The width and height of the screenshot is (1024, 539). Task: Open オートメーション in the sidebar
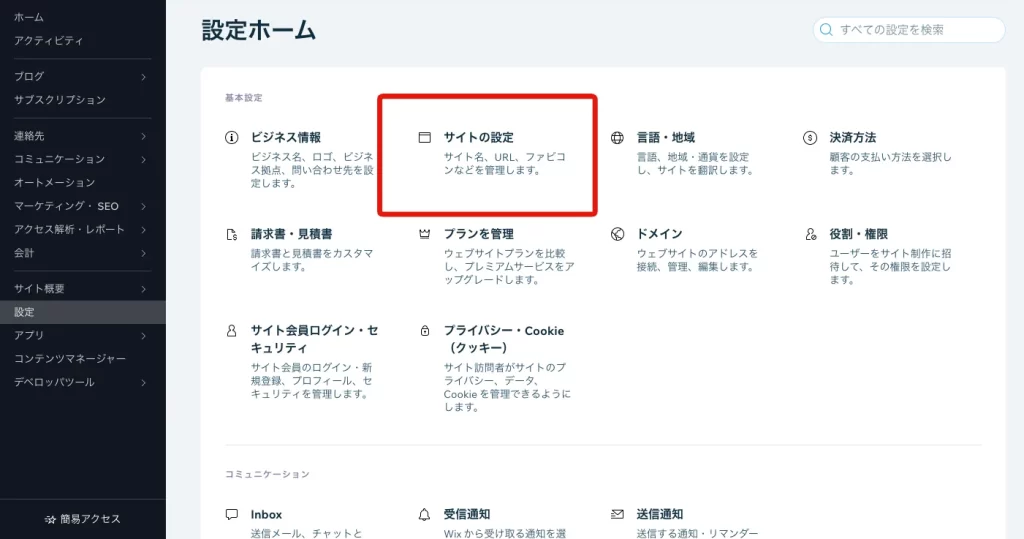tap(54, 183)
